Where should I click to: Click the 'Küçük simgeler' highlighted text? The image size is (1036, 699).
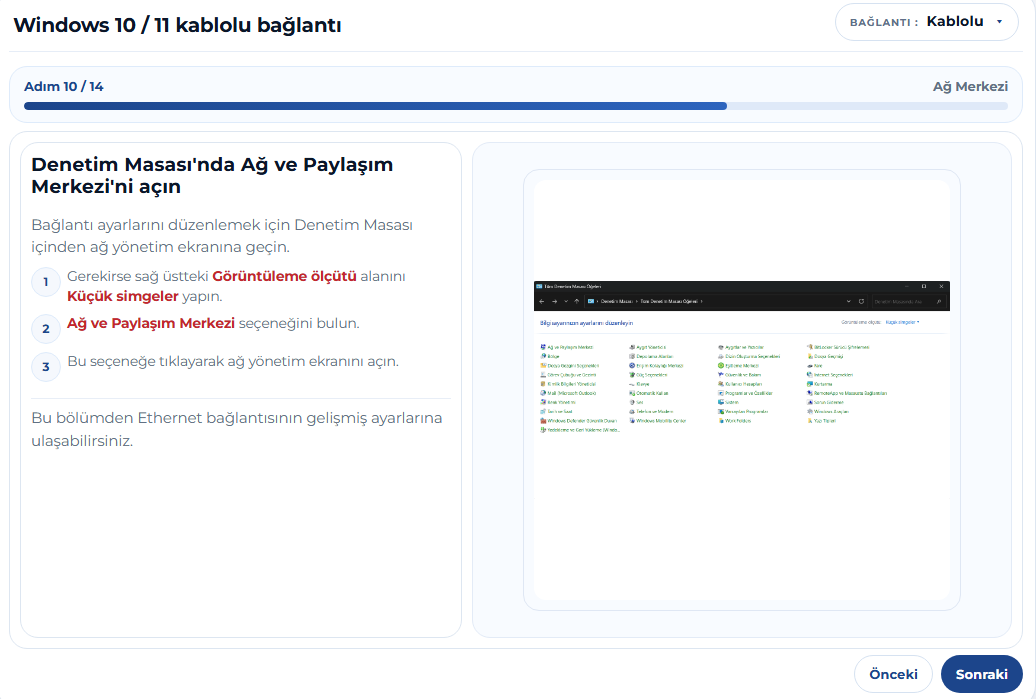point(123,296)
